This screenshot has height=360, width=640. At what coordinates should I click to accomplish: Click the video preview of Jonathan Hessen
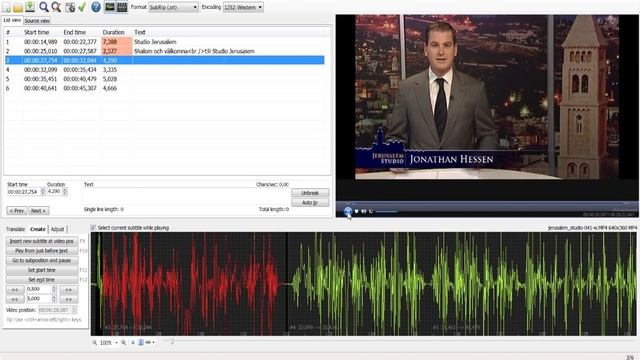click(487, 97)
